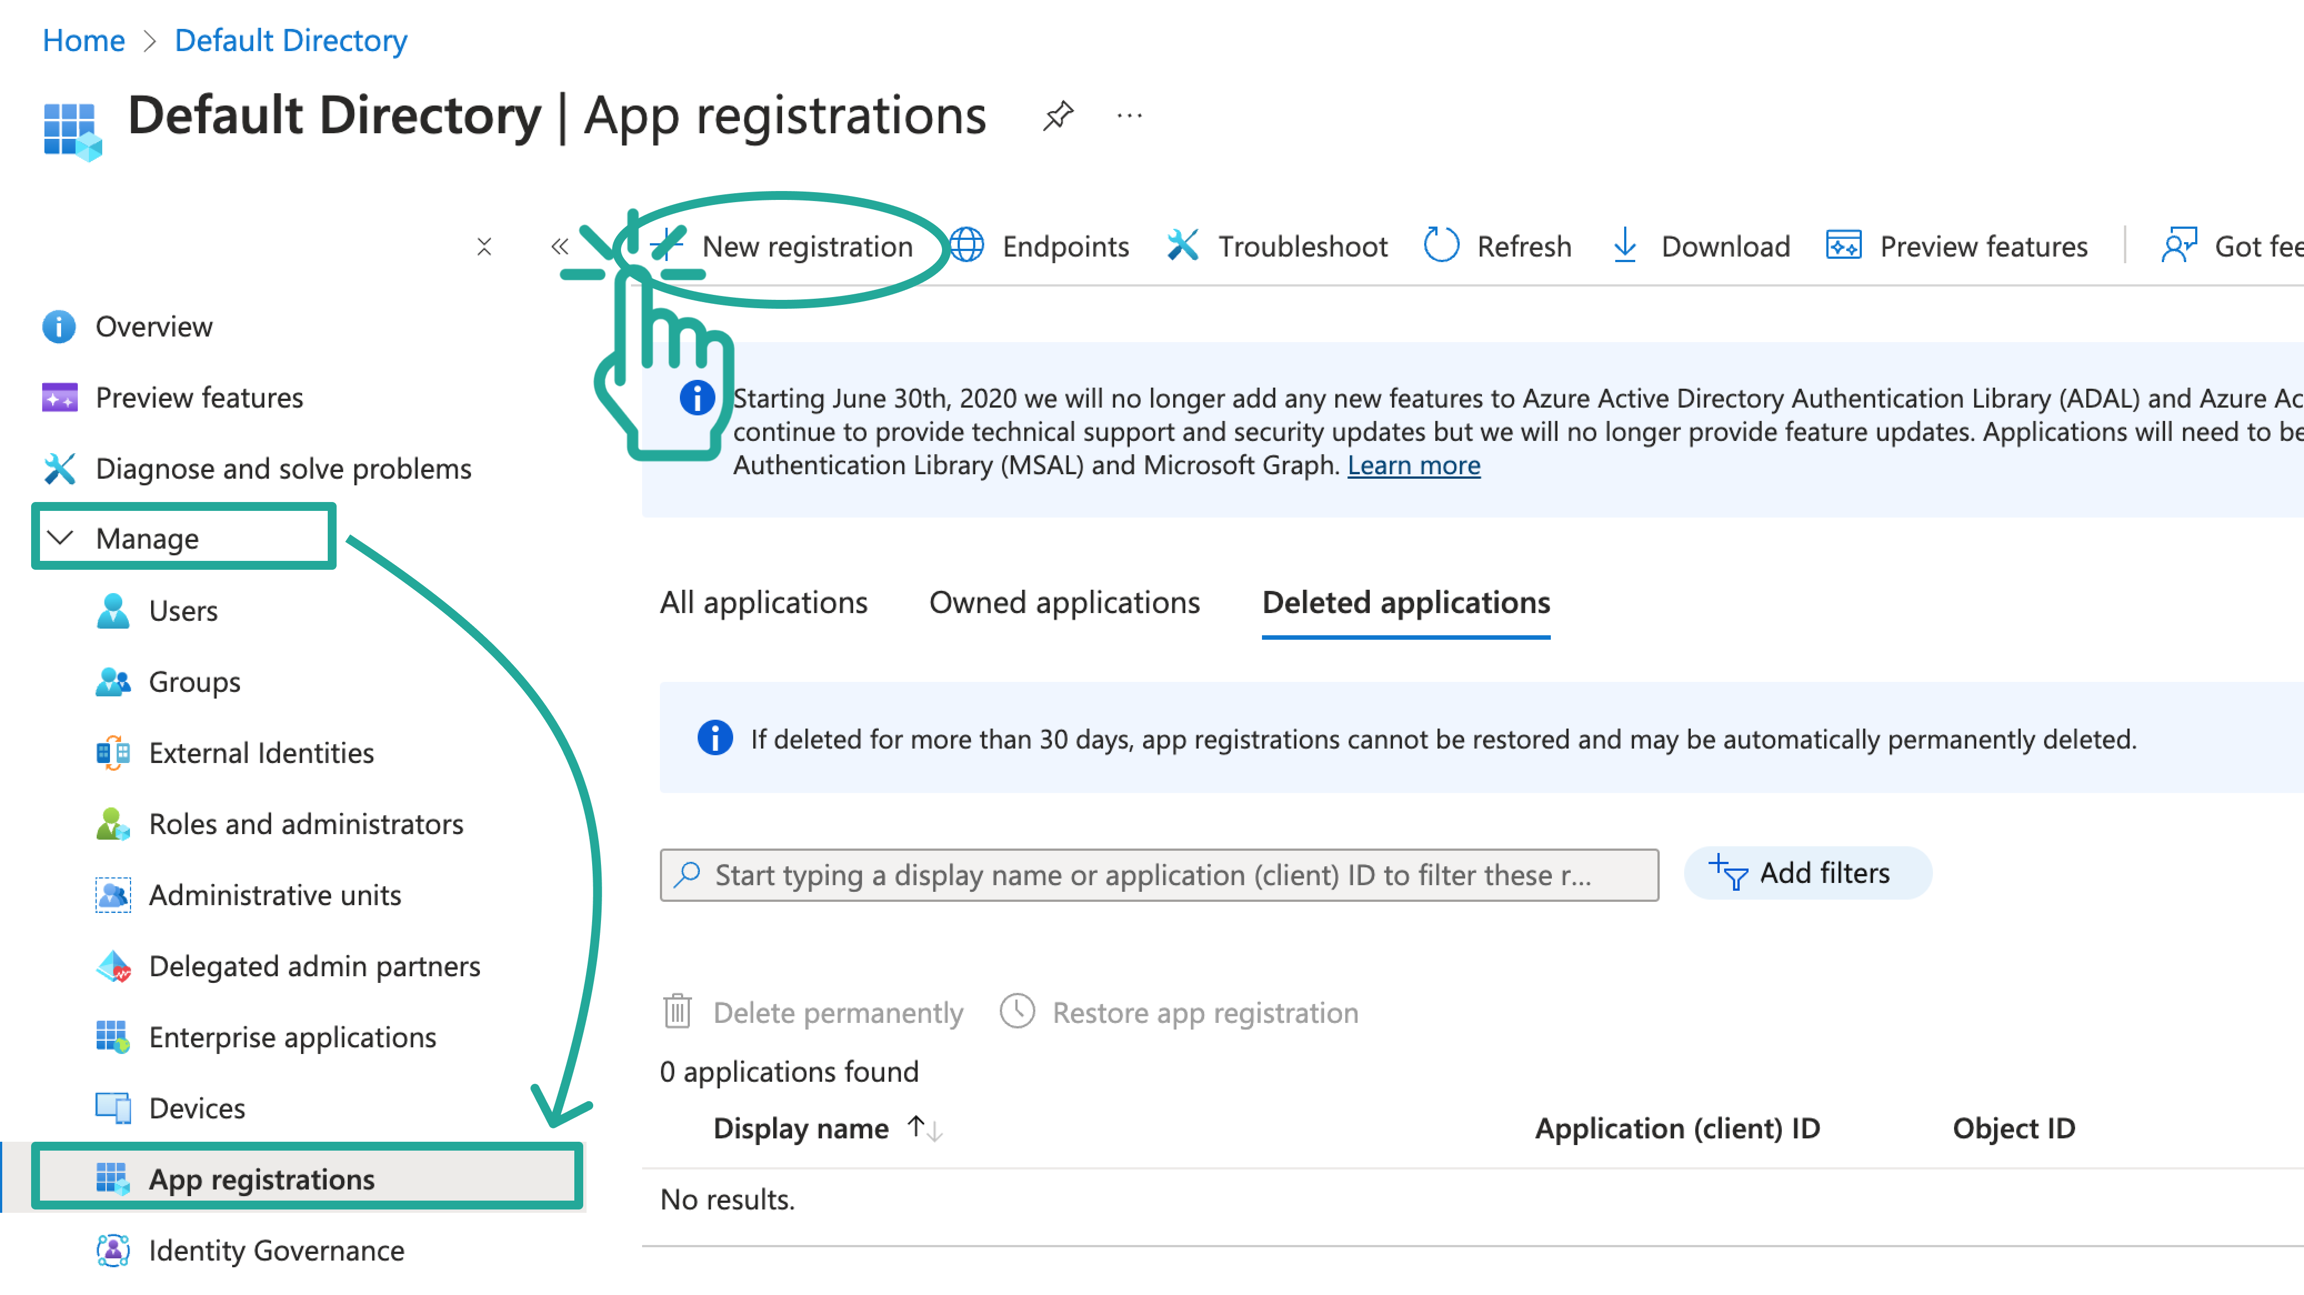
Task: Open Endpoints from the toolbar
Action: [1040, 246]
